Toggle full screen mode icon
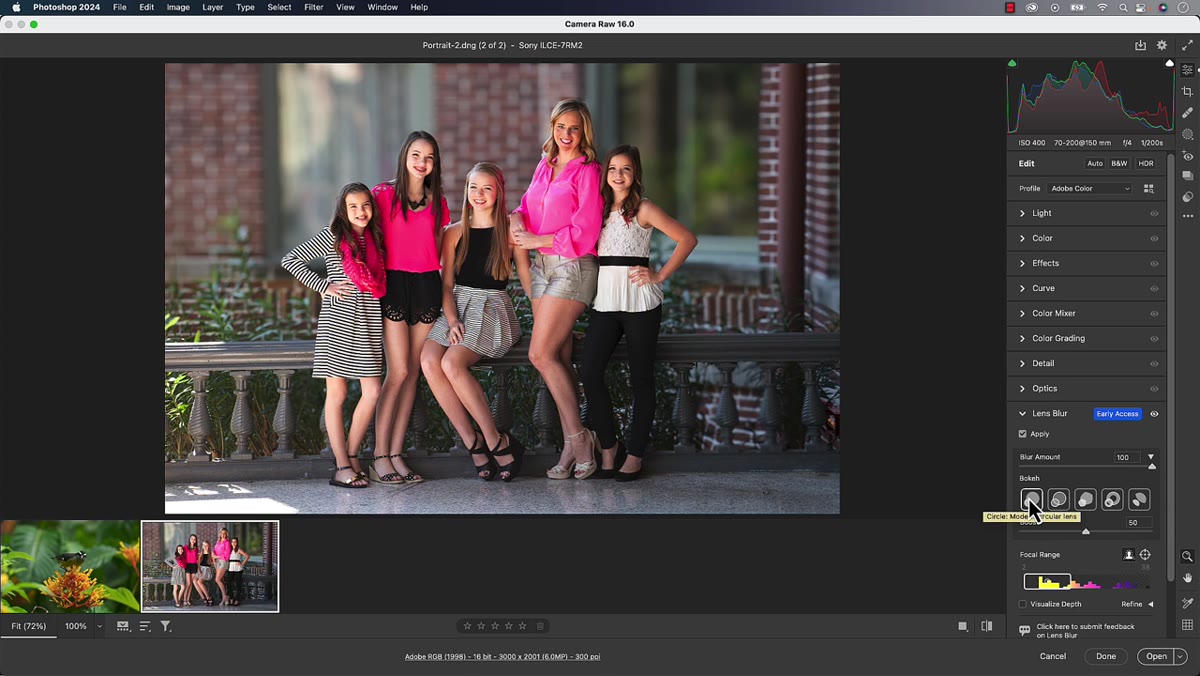 [x=1186, y=45]
